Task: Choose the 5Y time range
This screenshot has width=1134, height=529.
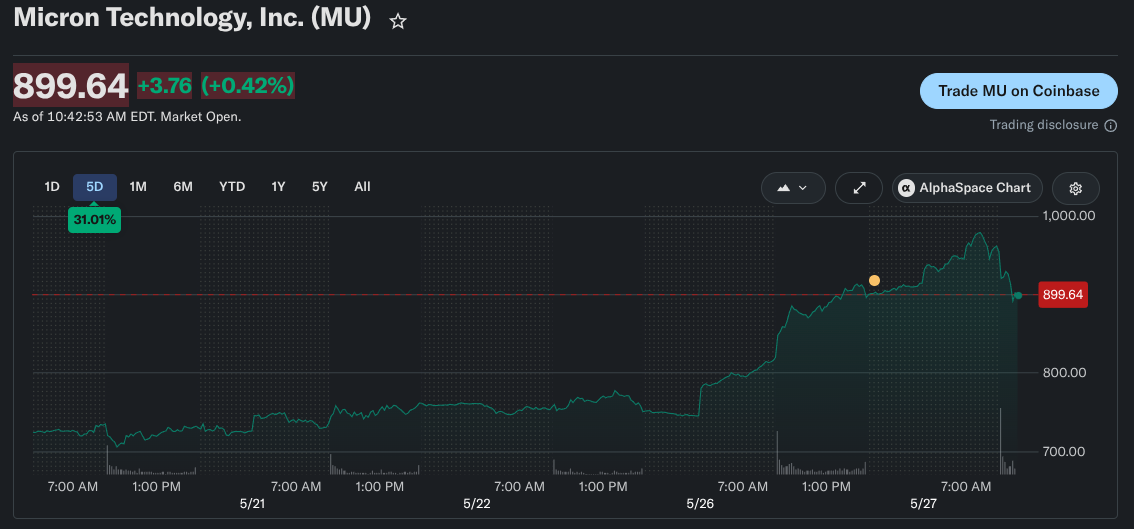Action: click(320, 187)
